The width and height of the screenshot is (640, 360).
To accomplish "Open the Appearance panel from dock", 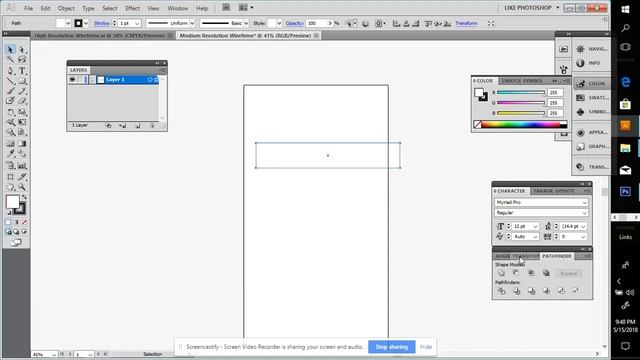I will tap(592, 132).
